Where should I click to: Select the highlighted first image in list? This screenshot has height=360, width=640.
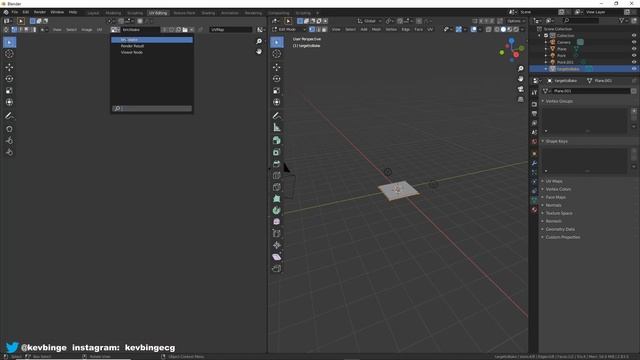[x=152, y=40]
